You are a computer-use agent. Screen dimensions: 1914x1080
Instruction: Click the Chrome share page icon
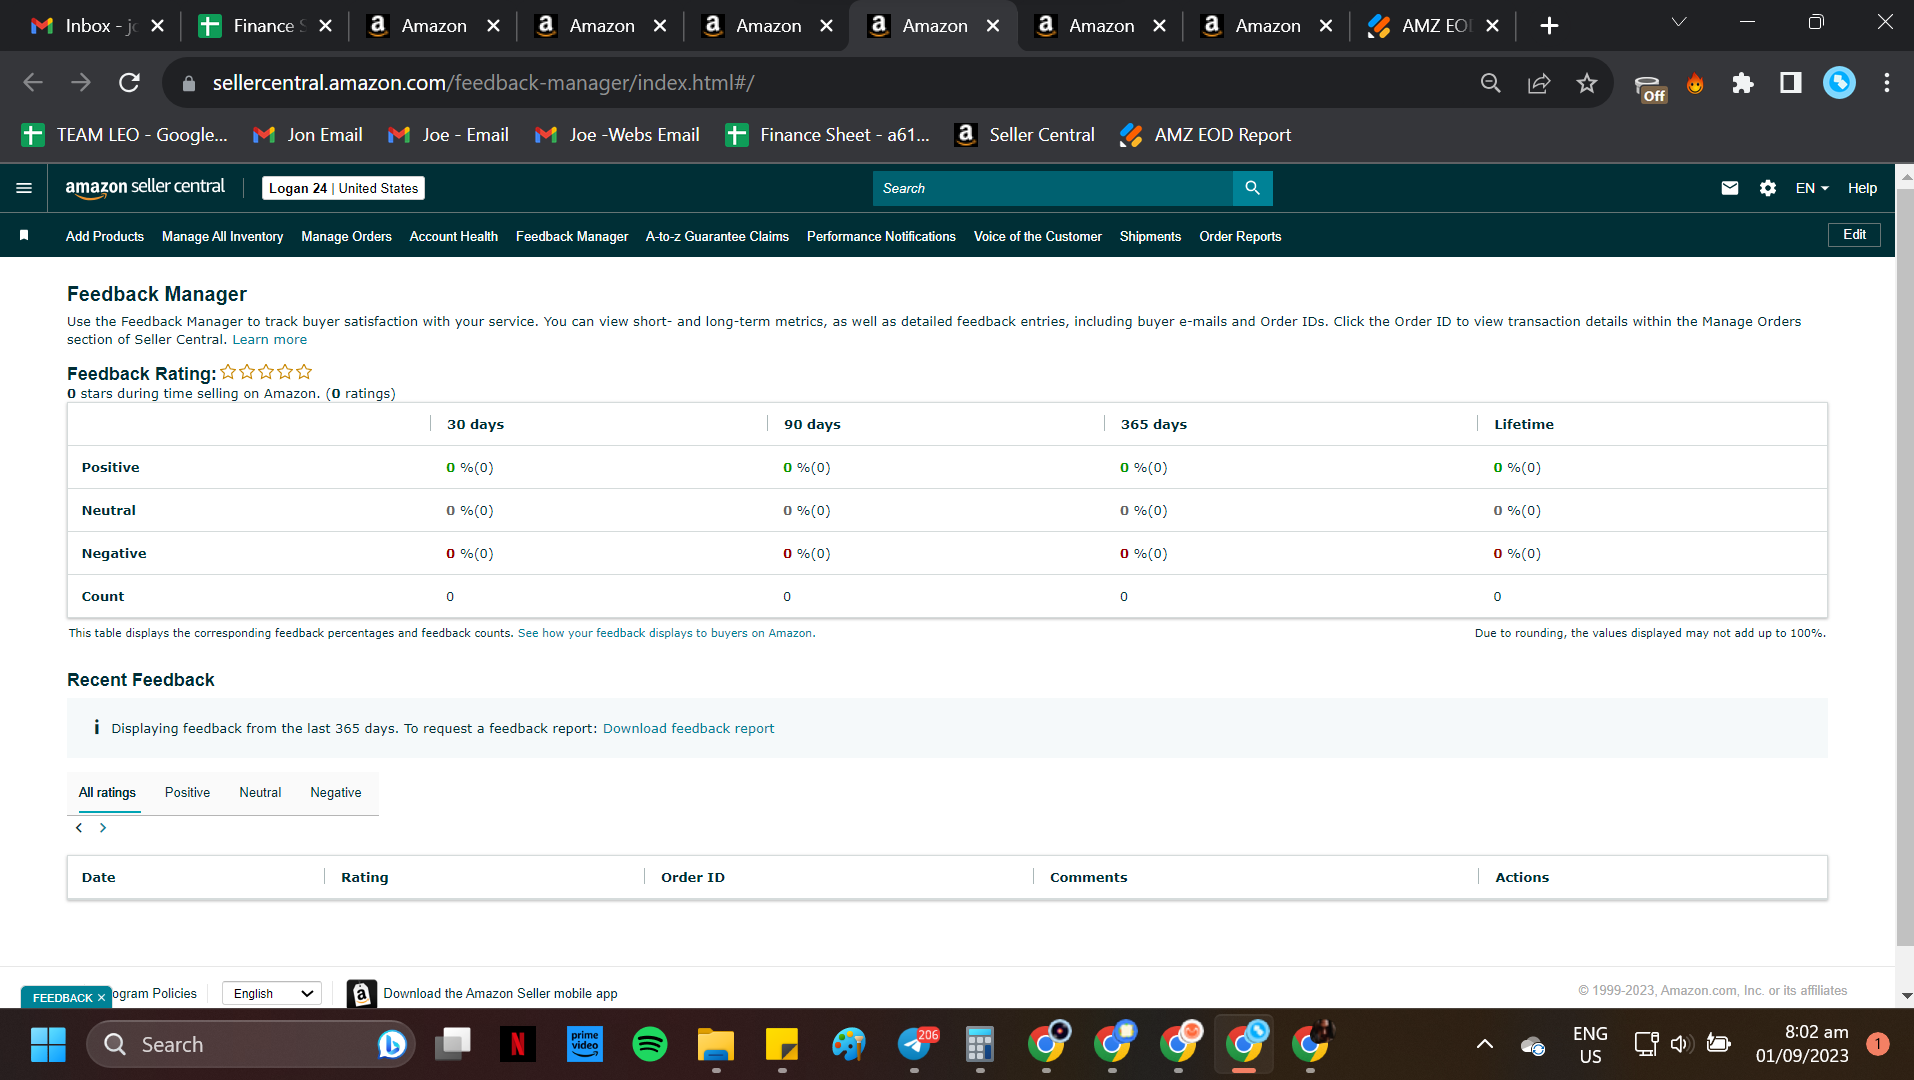1539,83
